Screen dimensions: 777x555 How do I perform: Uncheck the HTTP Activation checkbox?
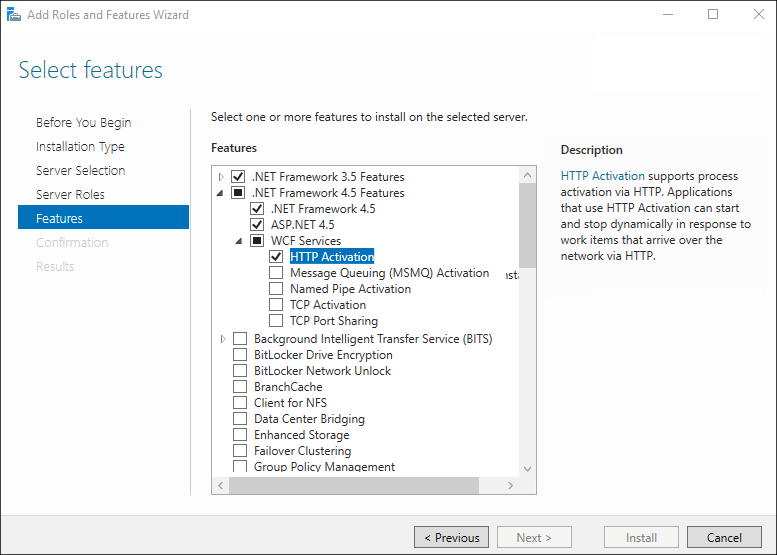coord(276,257)
